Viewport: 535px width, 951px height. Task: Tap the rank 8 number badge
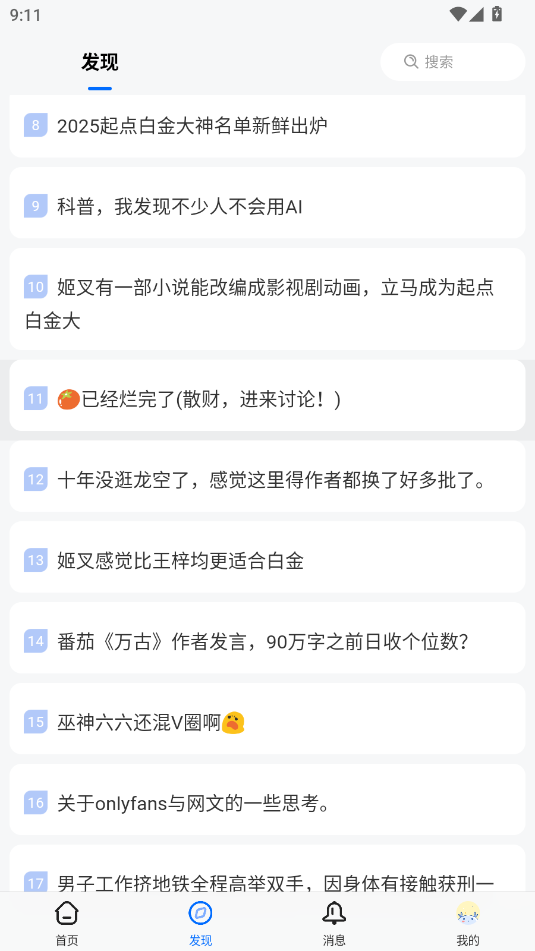tap(36, 126)
